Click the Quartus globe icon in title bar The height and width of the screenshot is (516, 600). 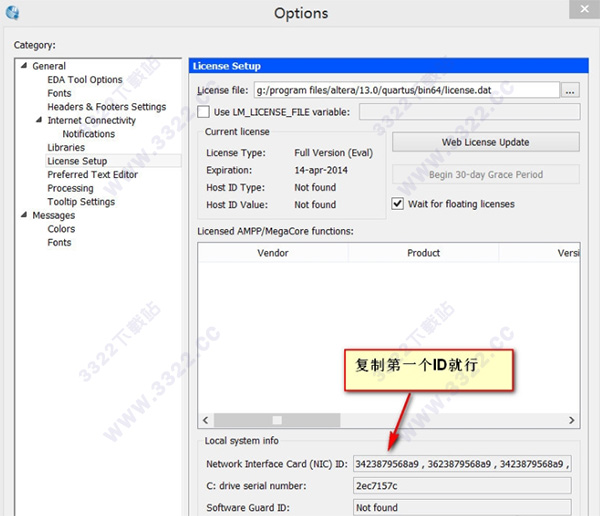[x=12, y=12]
